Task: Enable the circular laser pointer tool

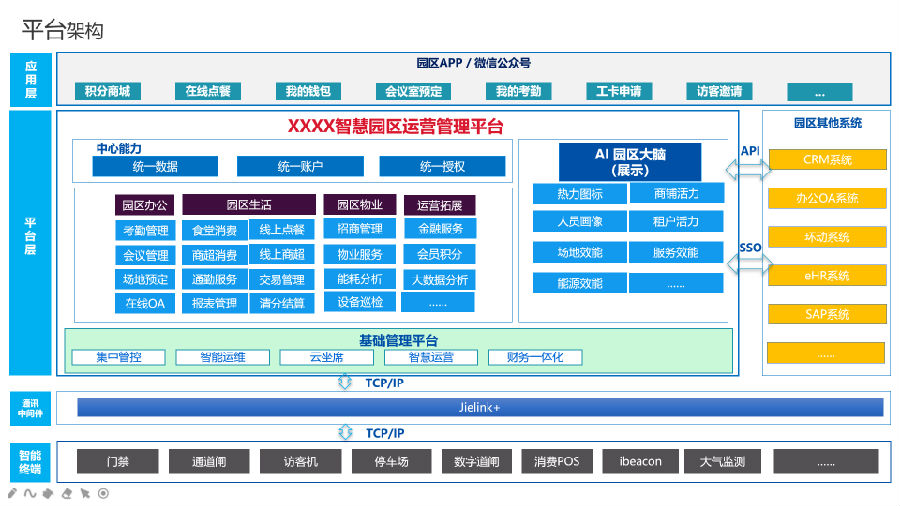Action: [x=103, y=493]
